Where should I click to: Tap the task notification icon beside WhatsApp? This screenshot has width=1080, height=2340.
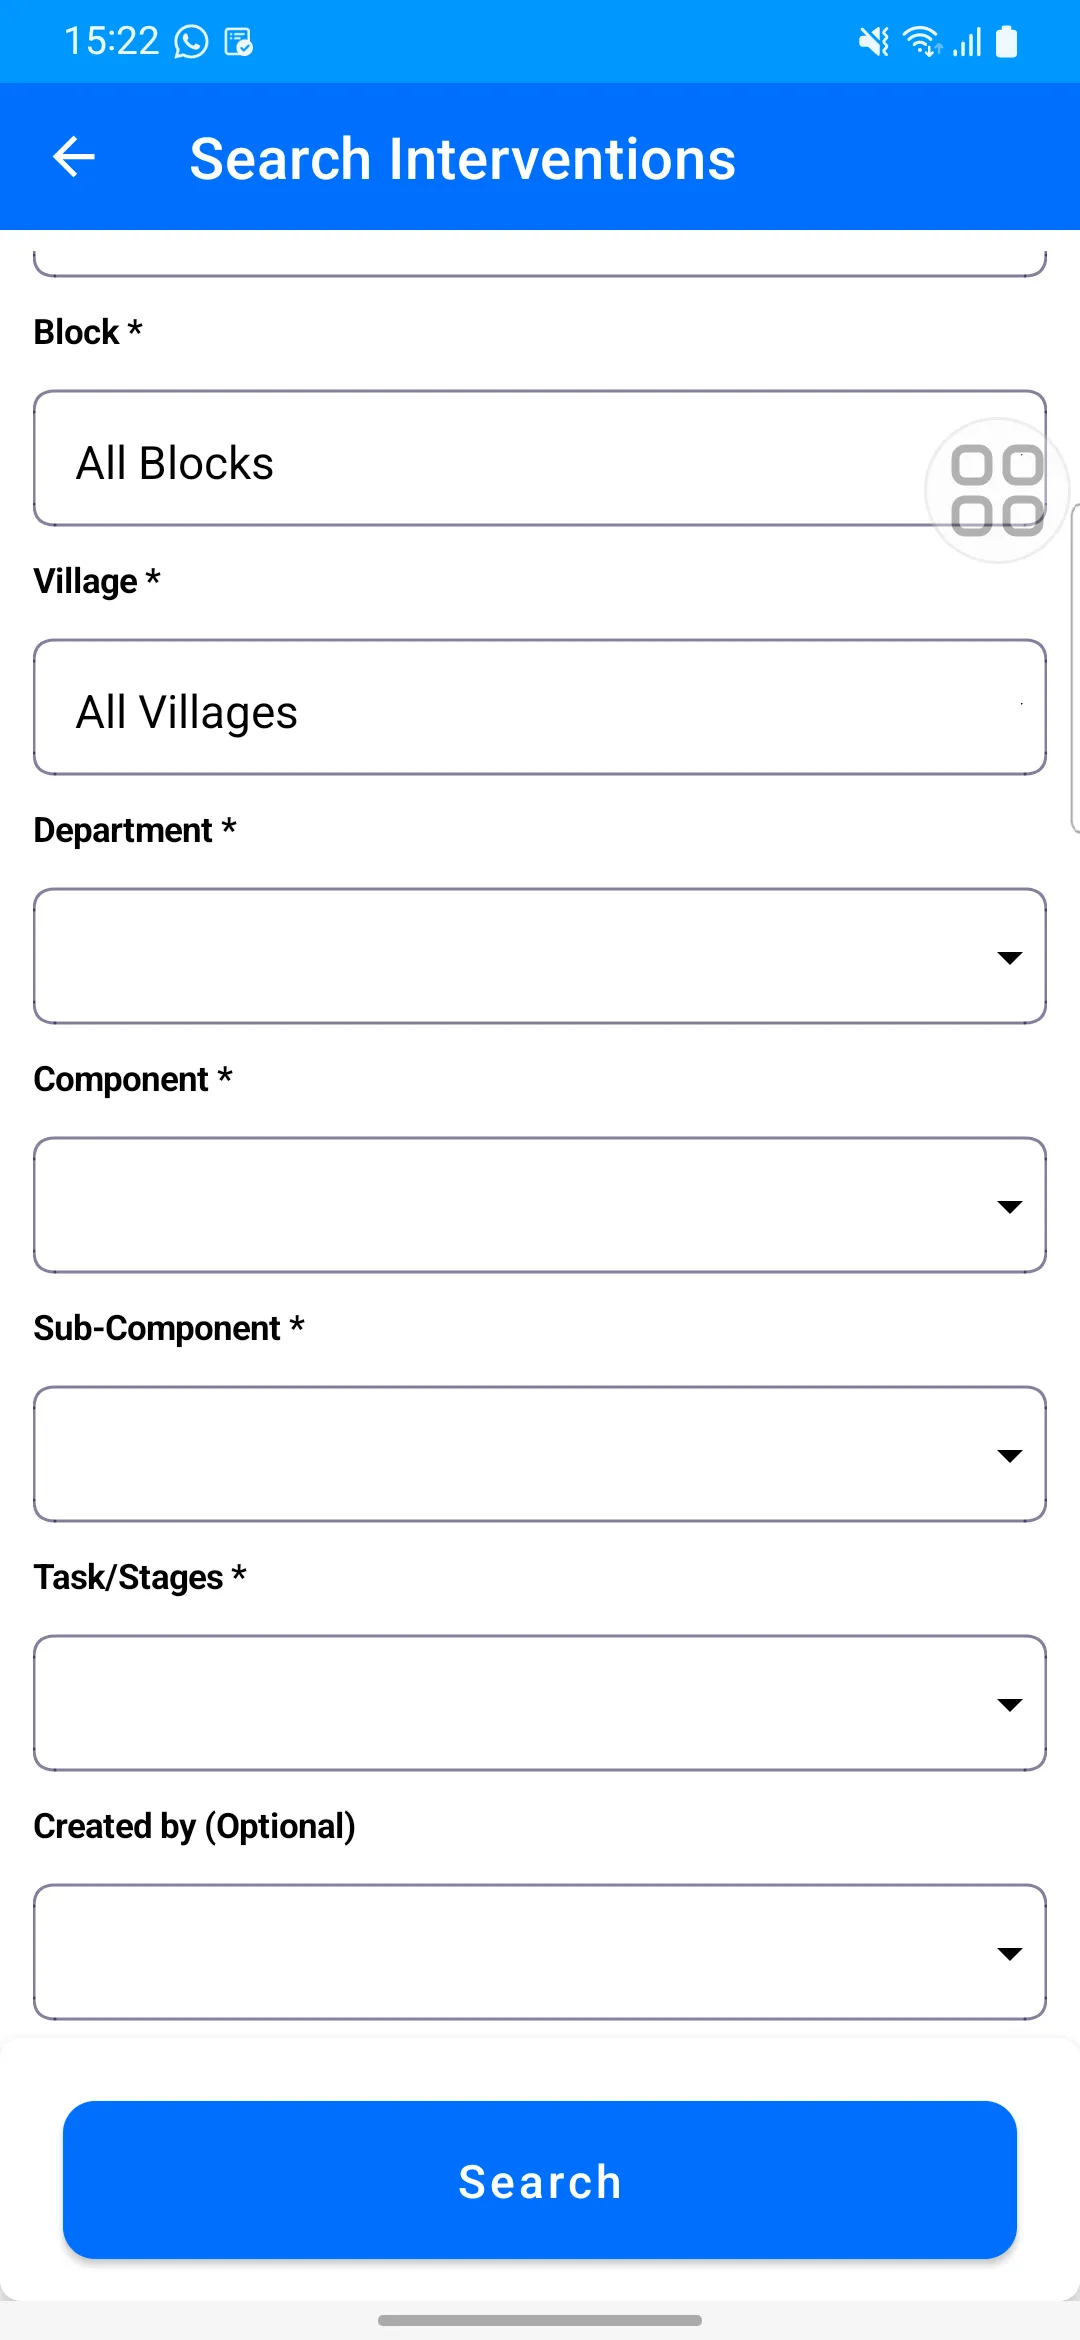(x=238, y=42)
